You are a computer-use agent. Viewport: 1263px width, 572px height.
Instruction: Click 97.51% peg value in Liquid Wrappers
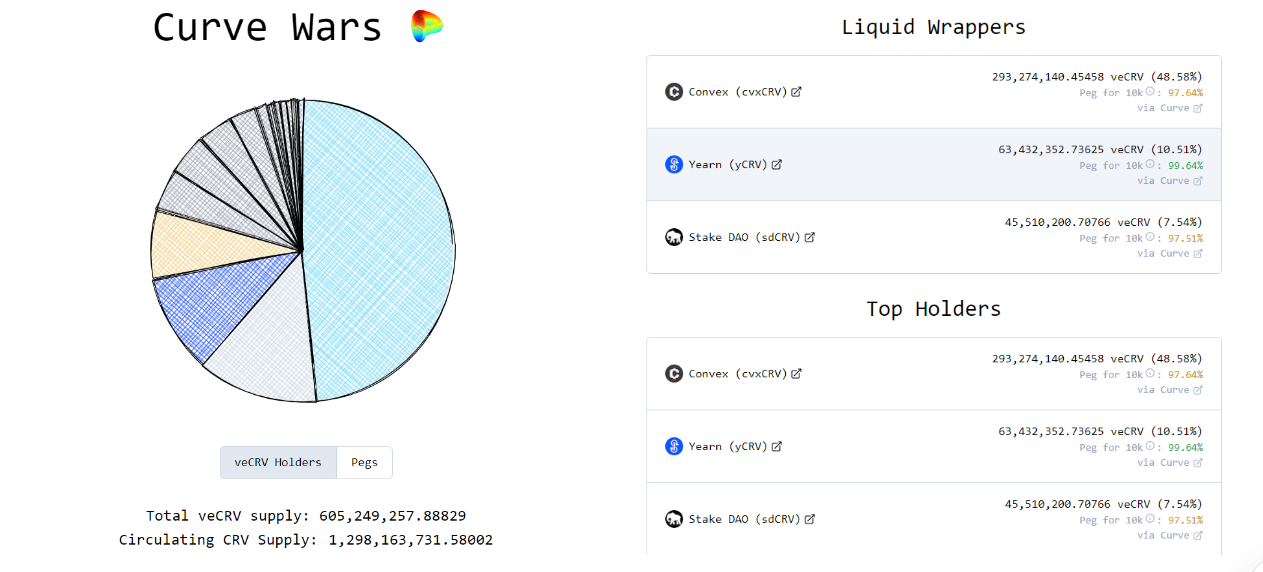pos(1185,238)
